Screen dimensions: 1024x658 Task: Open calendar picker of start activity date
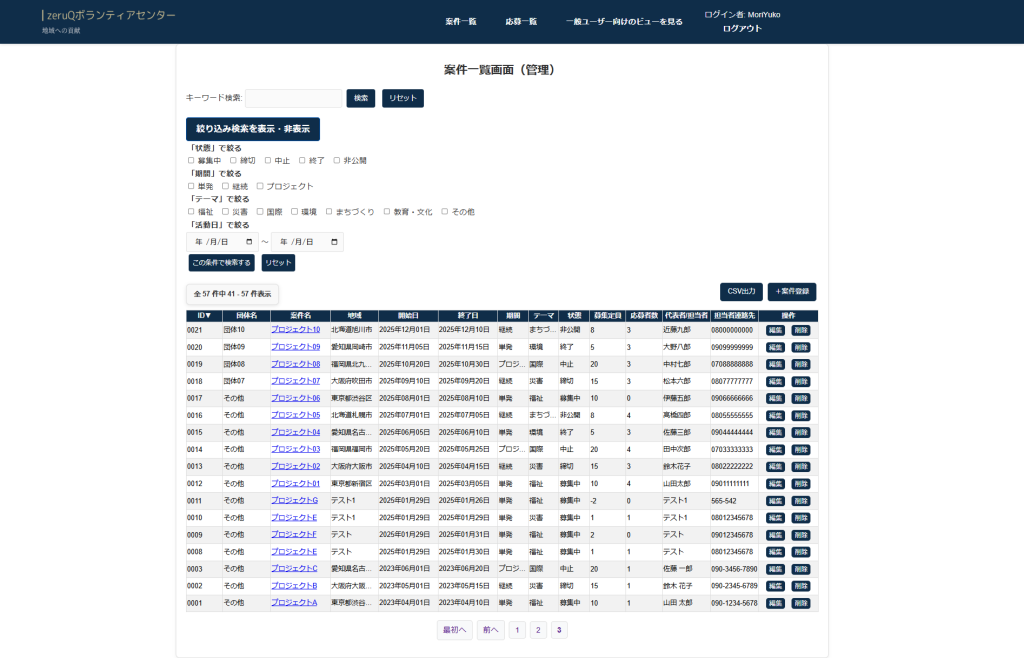[x=249, y=242]
